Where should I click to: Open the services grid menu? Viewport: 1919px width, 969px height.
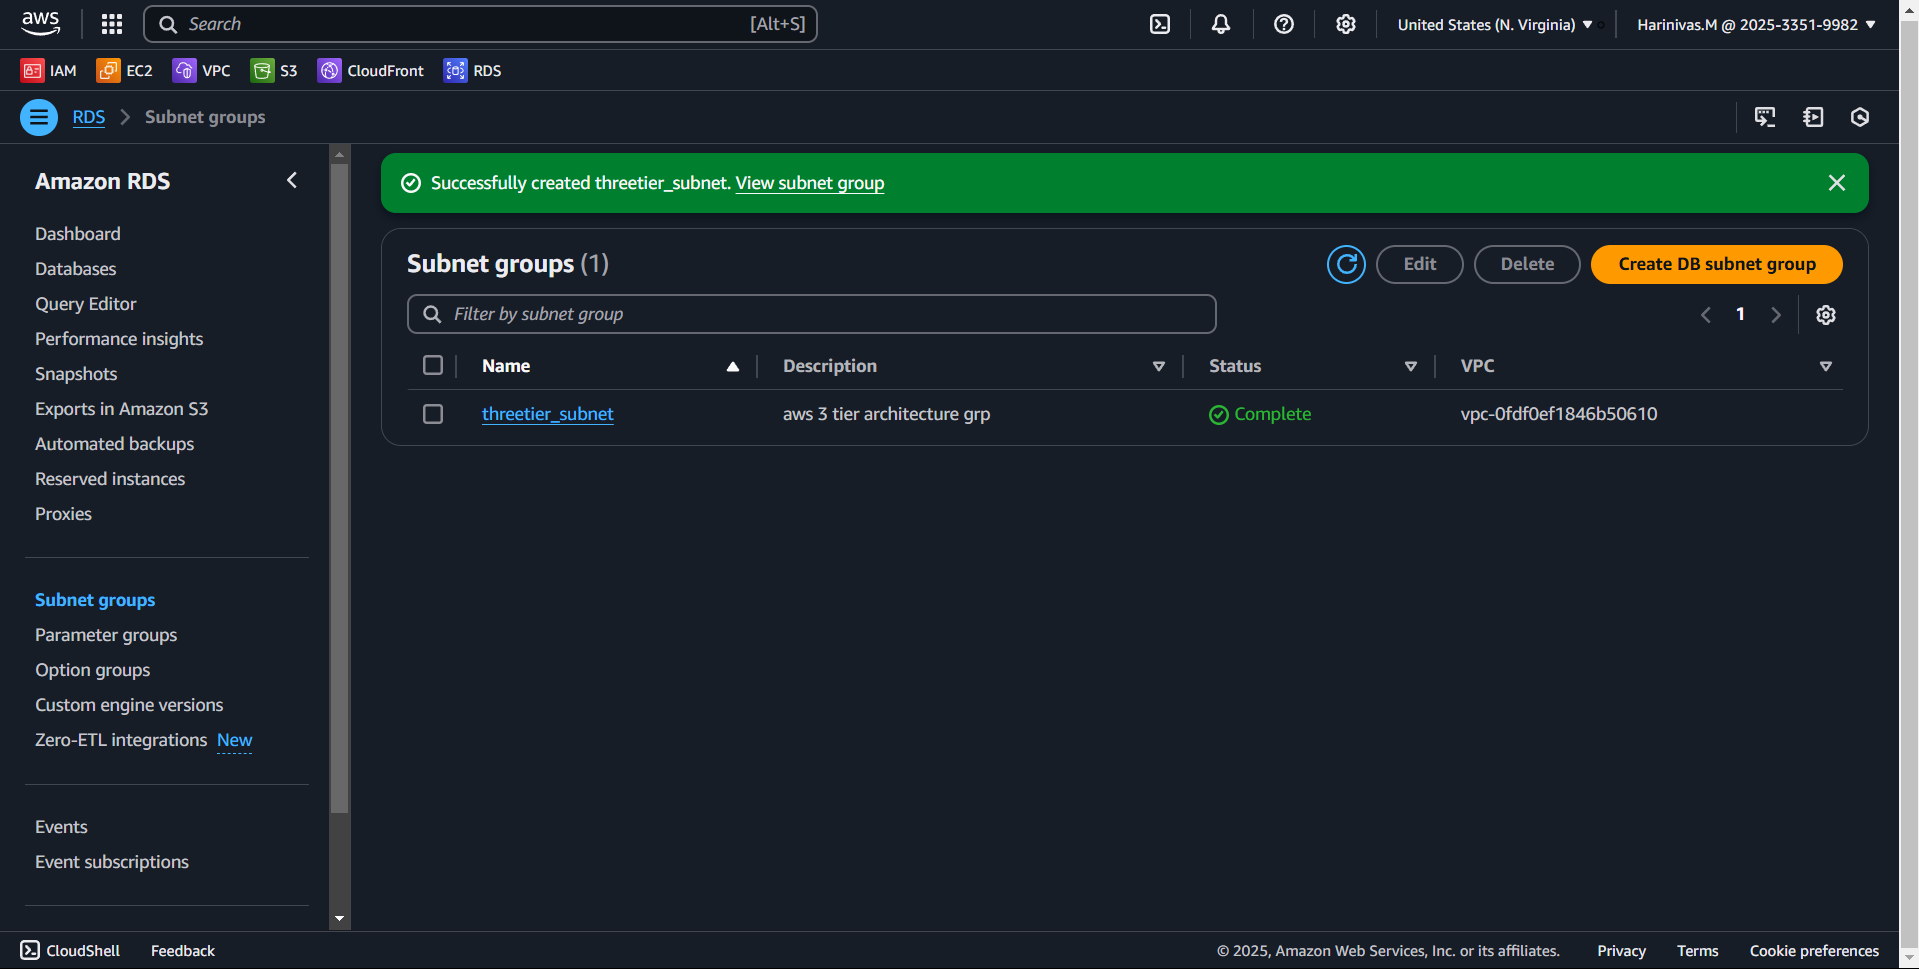pos(112,24)
